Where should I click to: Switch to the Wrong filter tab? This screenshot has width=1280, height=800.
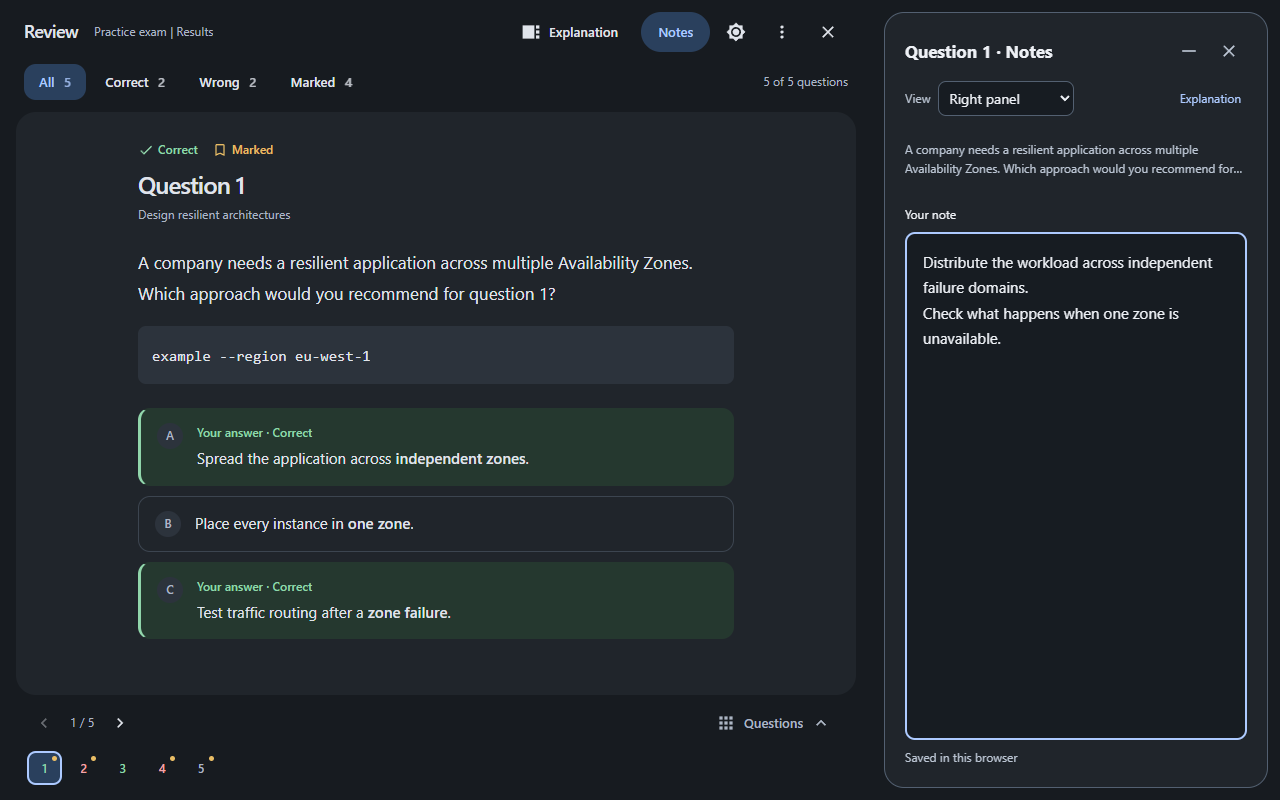228,82
